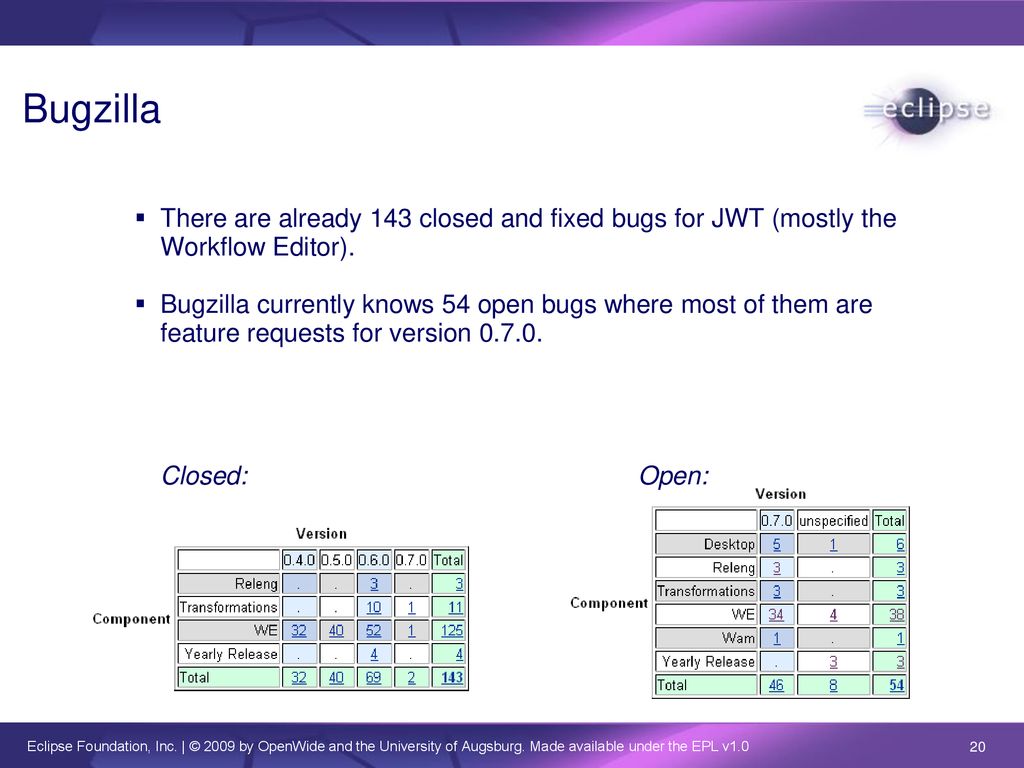Viewport: 1024px width, 768px height.
Task: Click the Open: heading
Action: [673, 476]
